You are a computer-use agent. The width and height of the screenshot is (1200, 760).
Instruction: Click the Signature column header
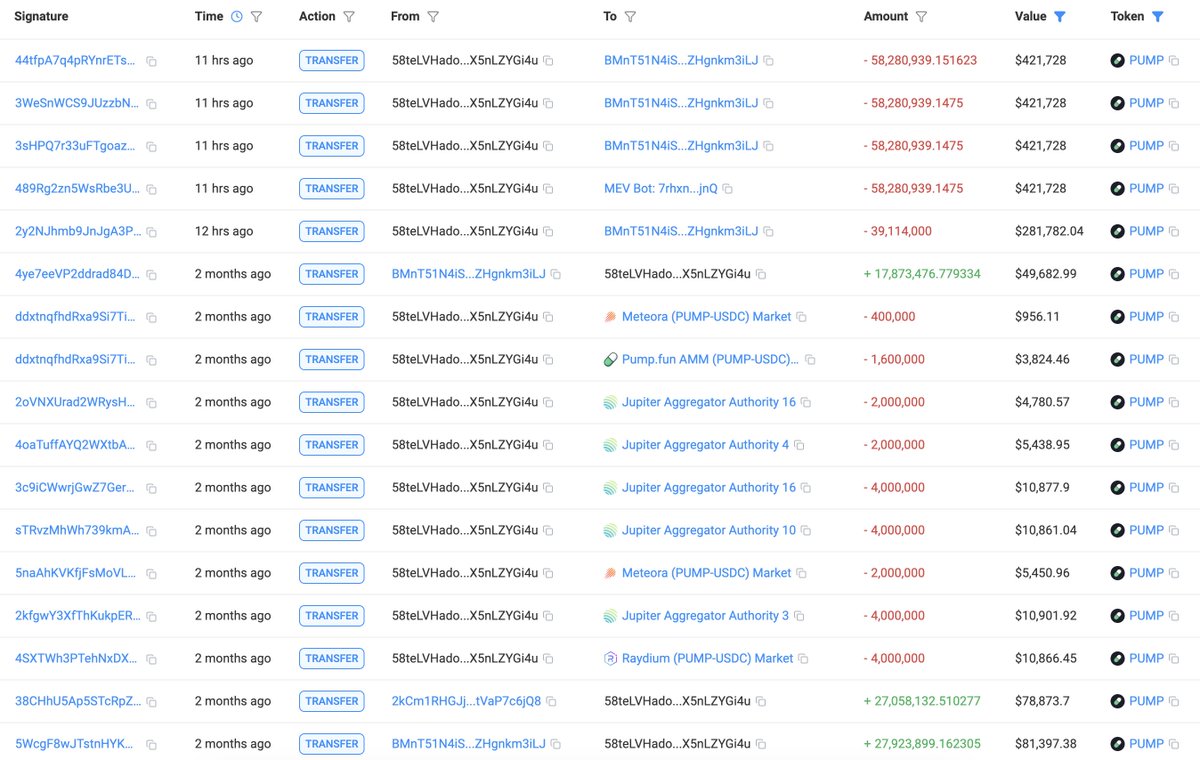[41, 17]
